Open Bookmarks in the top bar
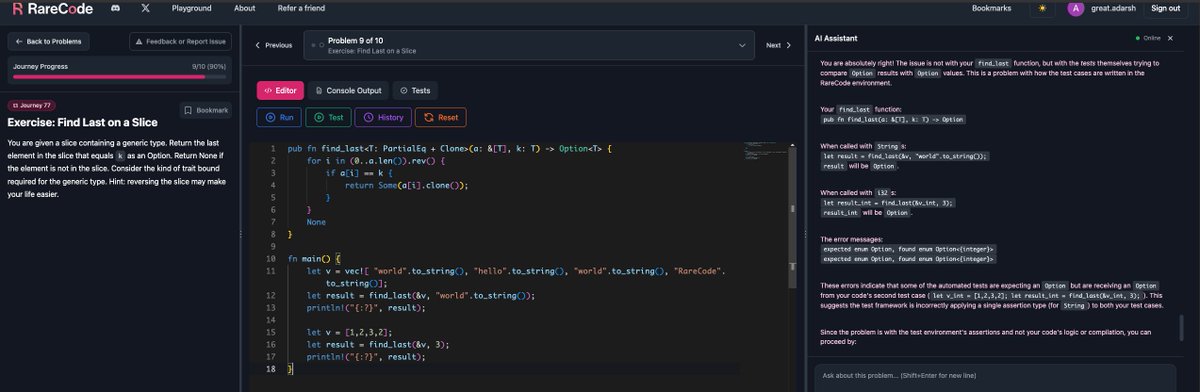This screenshot has height=392, width=1200. pyautogui.click(x=990, y=9)
